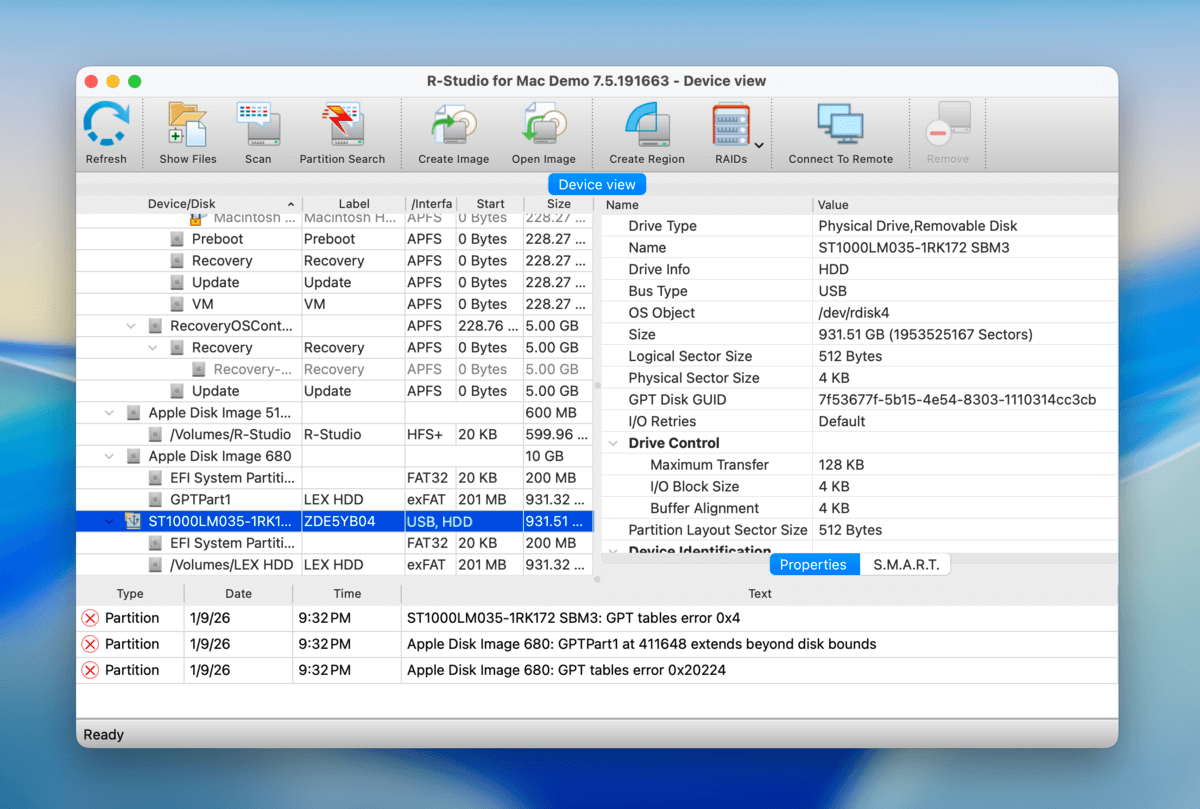Collapse the RecoveryOSContainer tree node
Viewport: 1200px width, 809px height.
pyautogui.click(x=131, y=326)
